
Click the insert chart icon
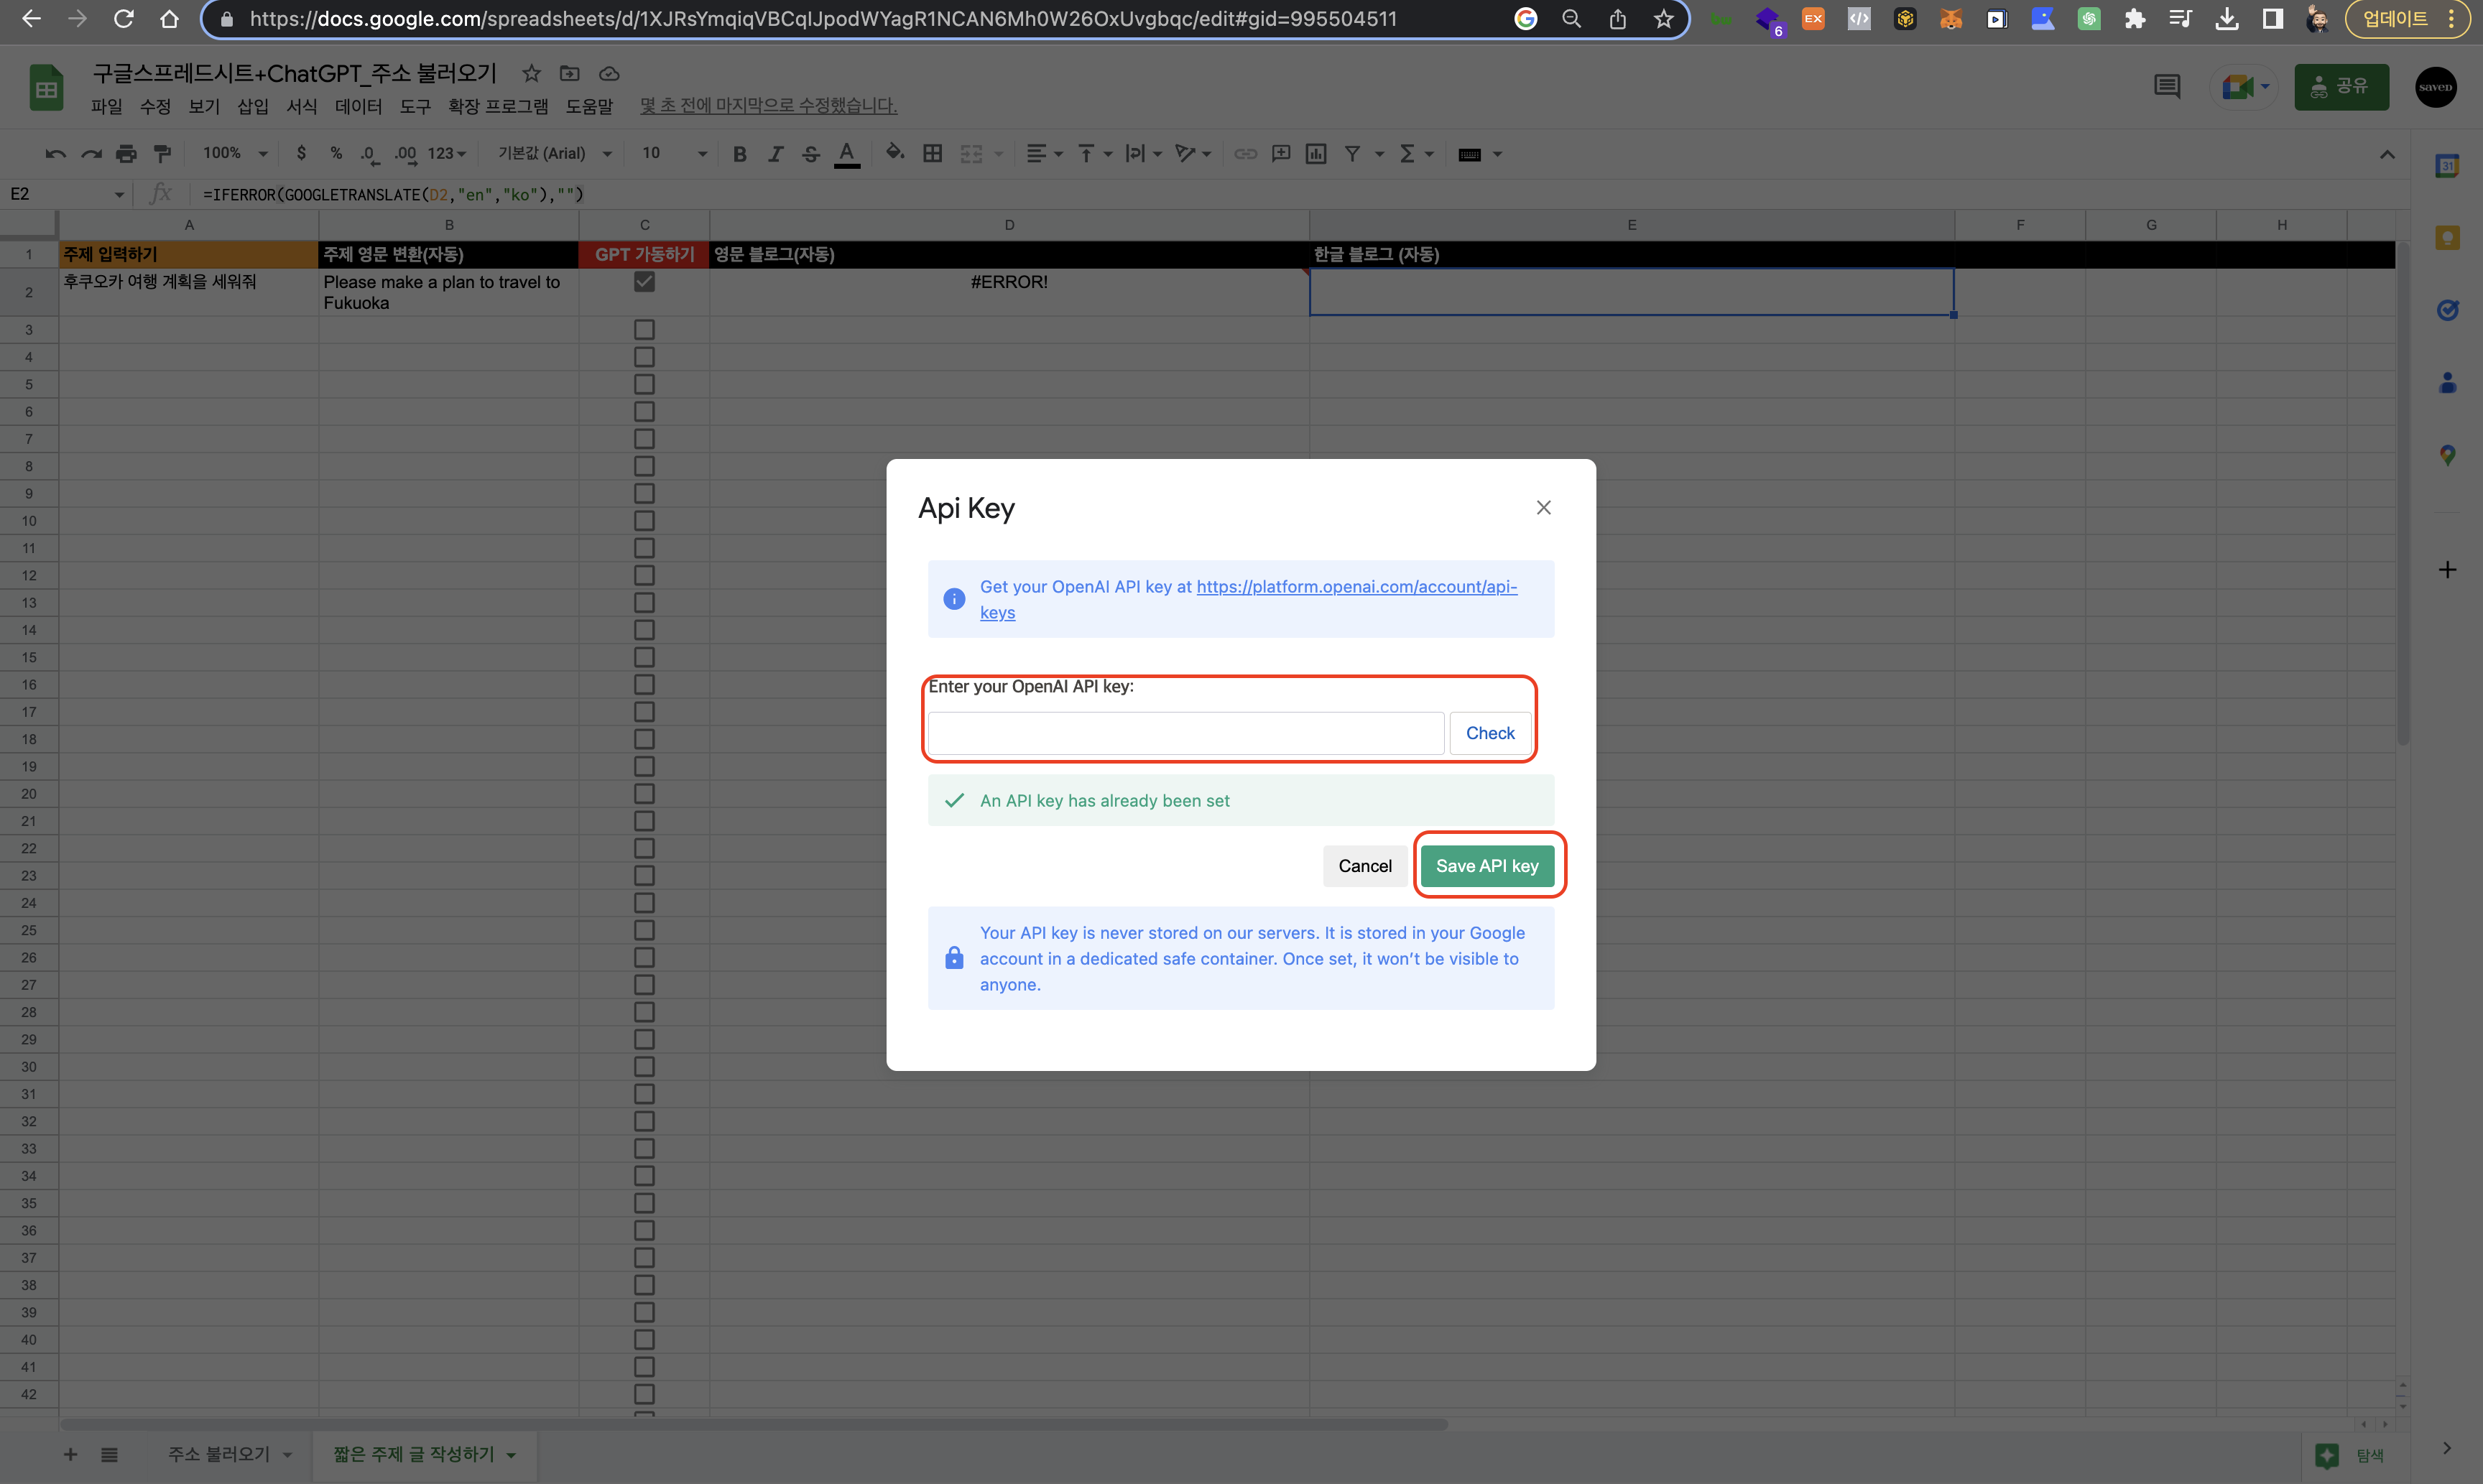click(1316, 154)
